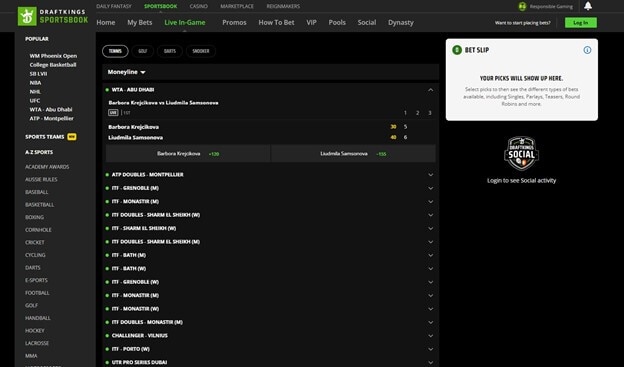Viewport: 624px width, 367px height.
Task: Bet on Barbora Krejcikova moneyline +120
Action: (x=188, y=154)
